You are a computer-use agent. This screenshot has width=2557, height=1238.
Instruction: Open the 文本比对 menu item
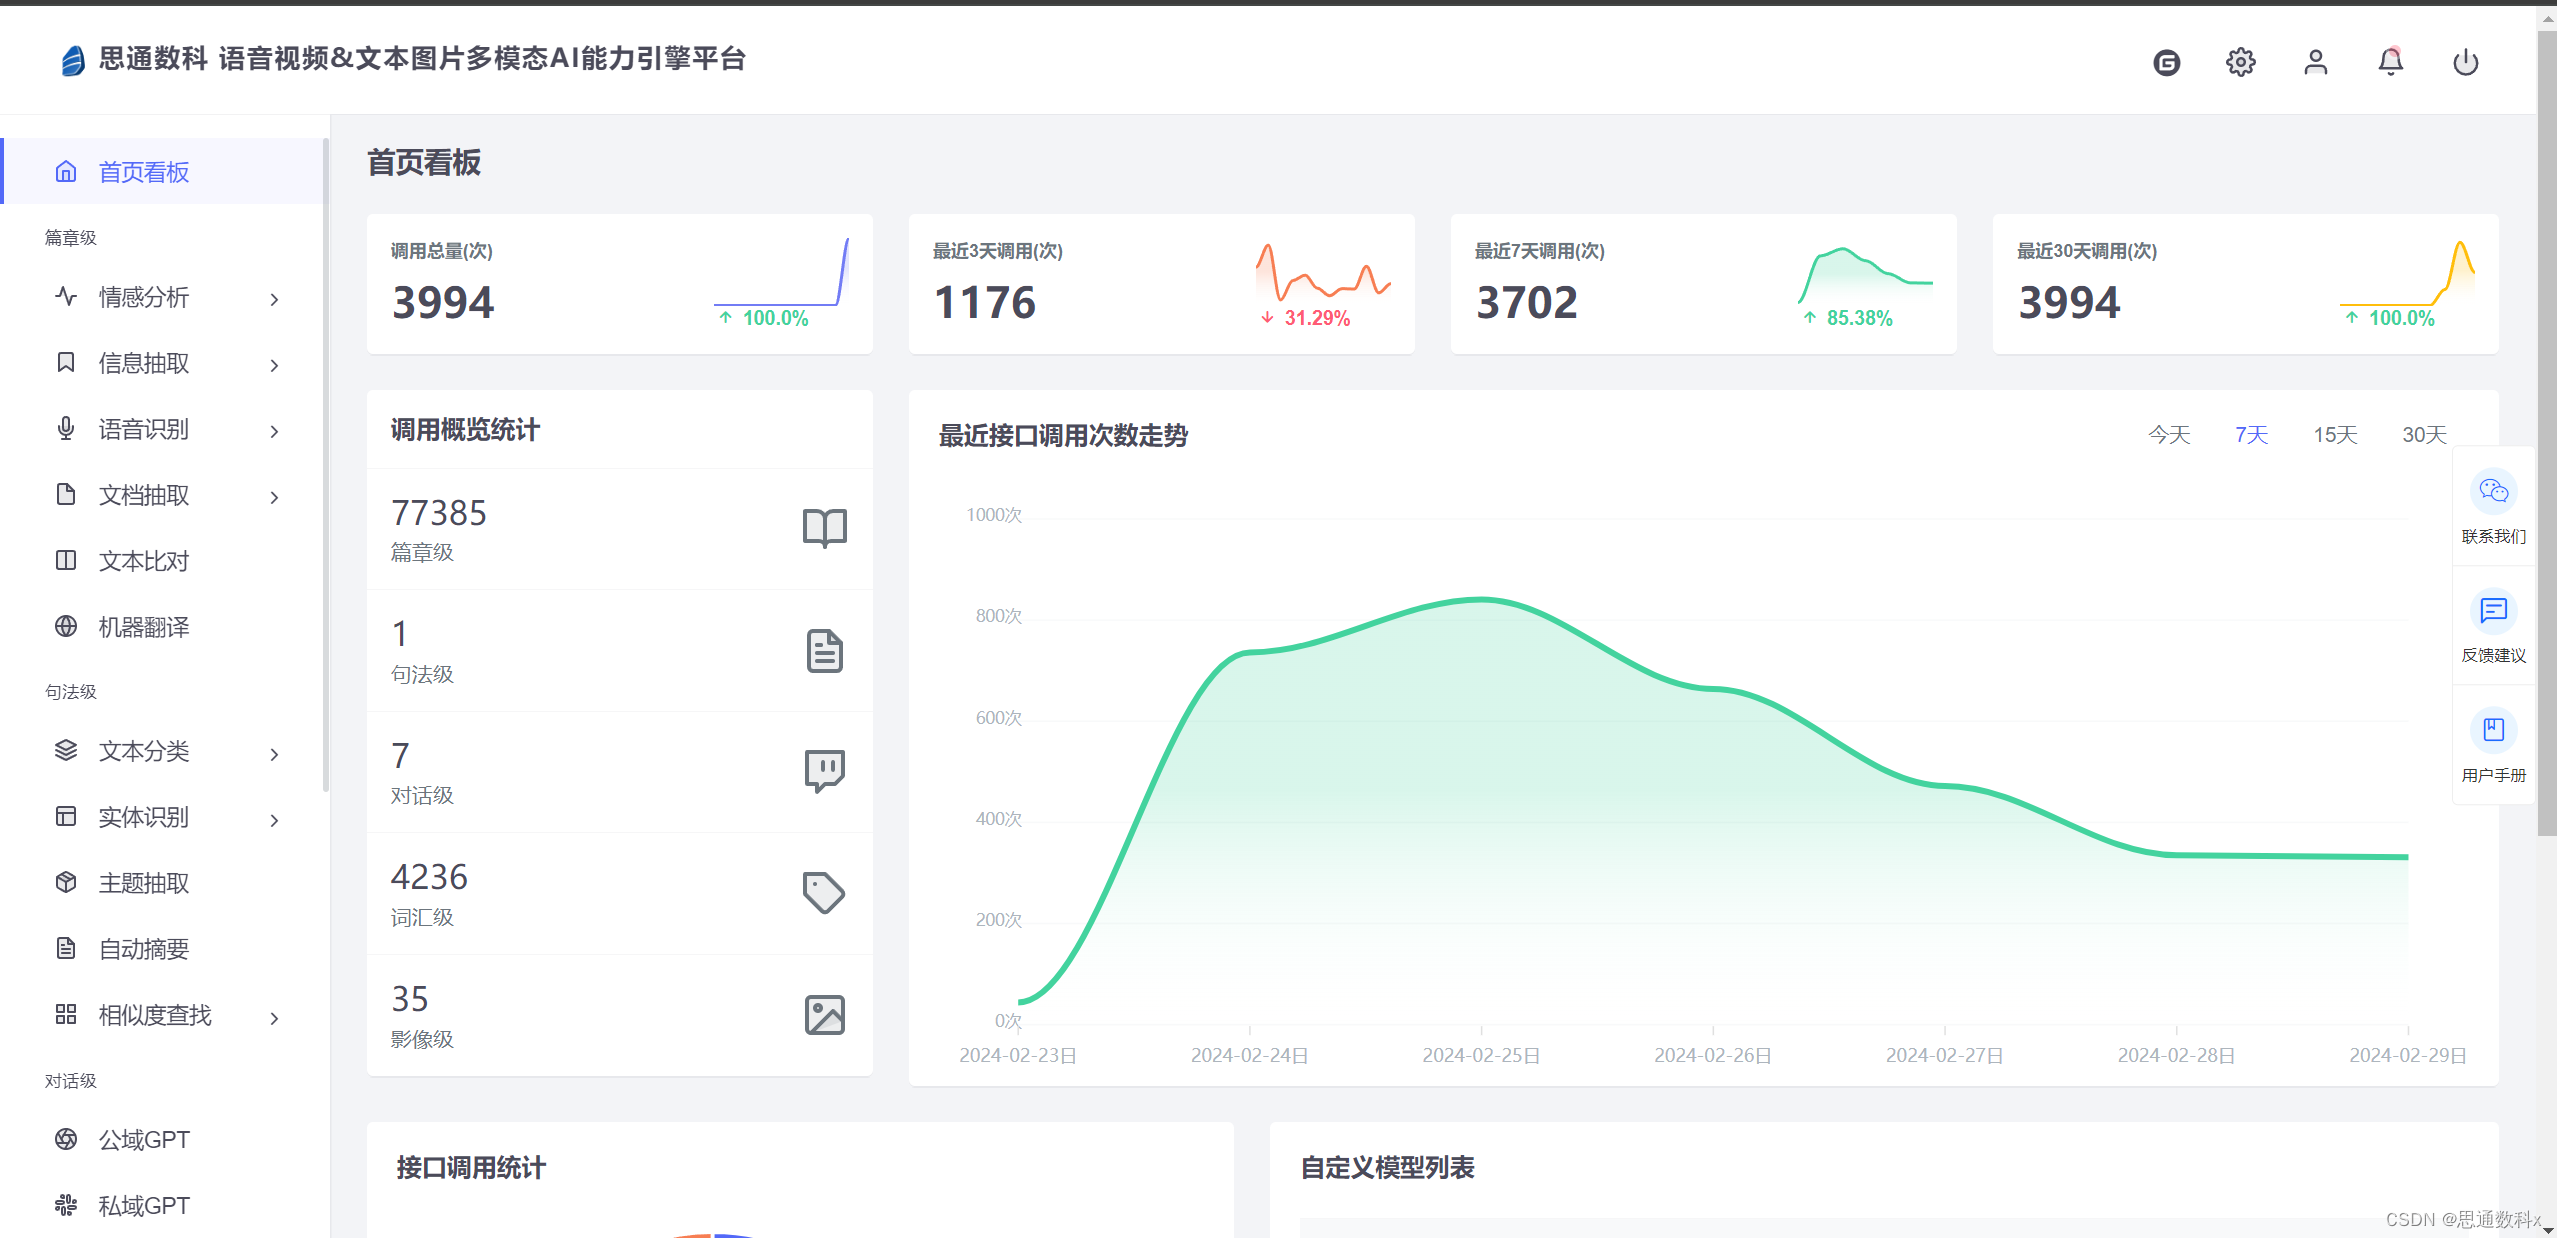point(163,560)
